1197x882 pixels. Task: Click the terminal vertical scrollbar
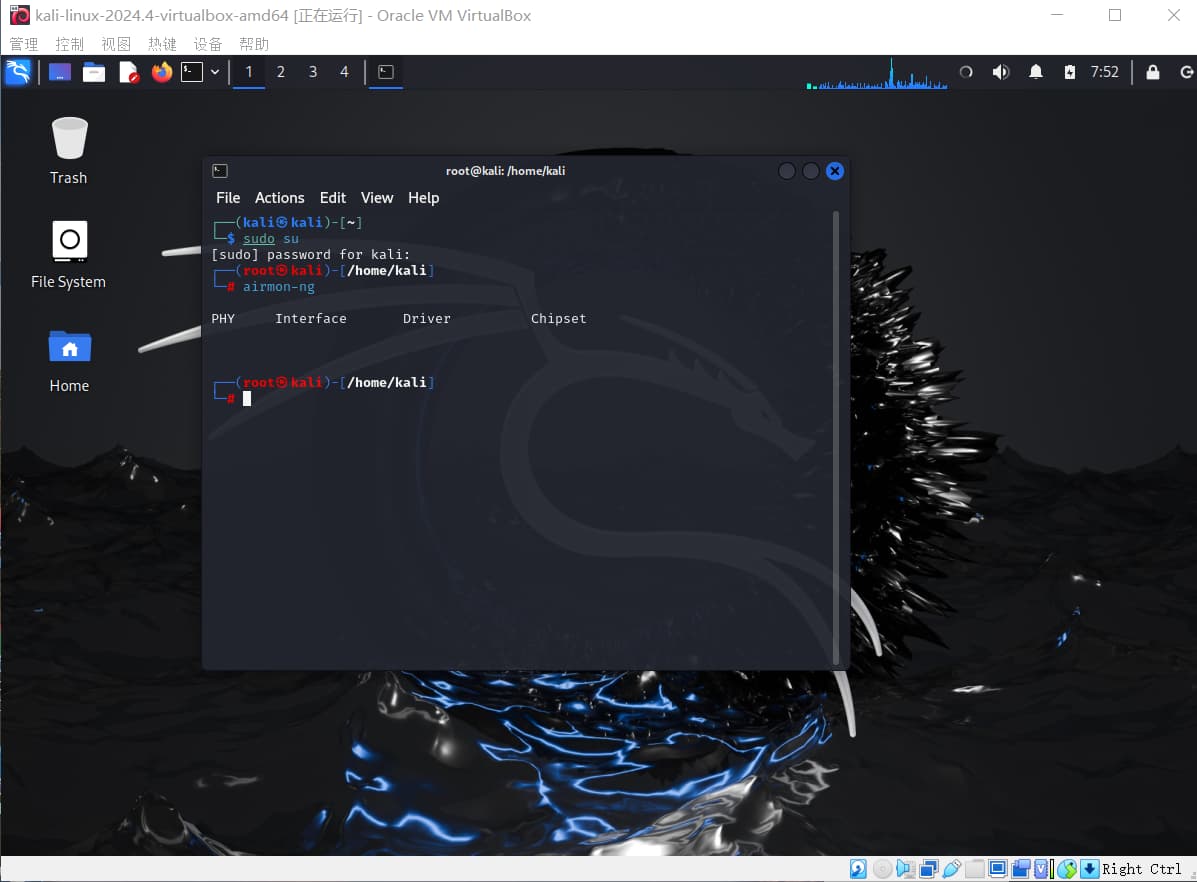(x=836, y=438)
